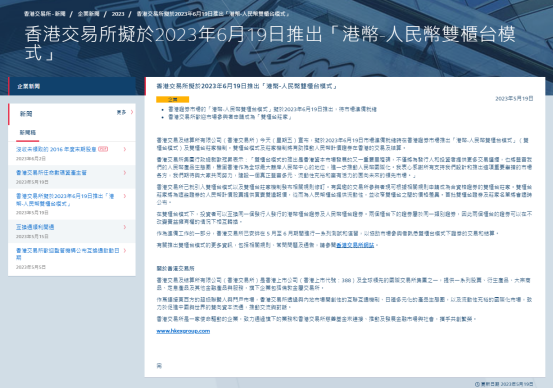Open the news item dated 2023年5月5日
This screenshot has width=553, height=388.
[67, 254]
